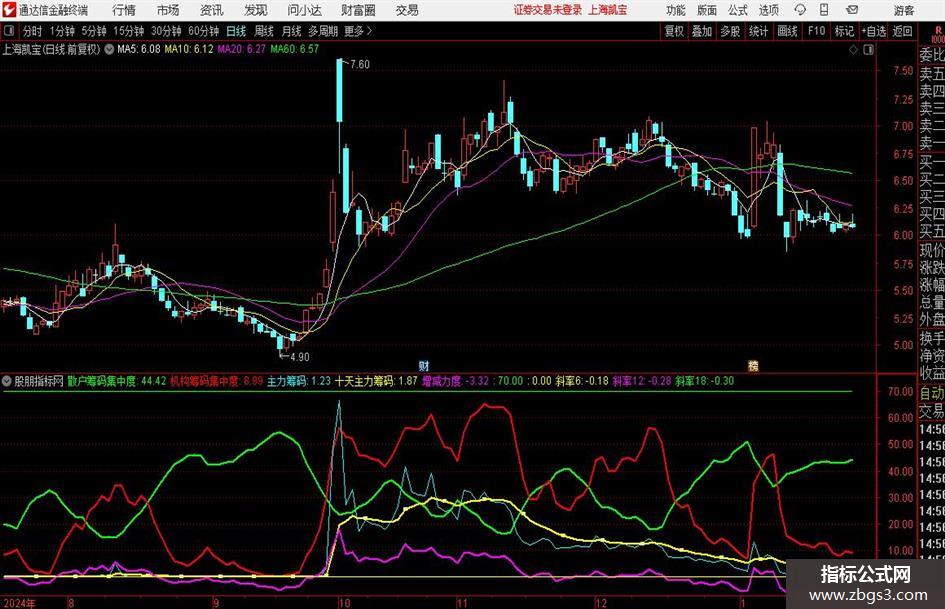Click the MA10: 6.12 label

point(189,49)
